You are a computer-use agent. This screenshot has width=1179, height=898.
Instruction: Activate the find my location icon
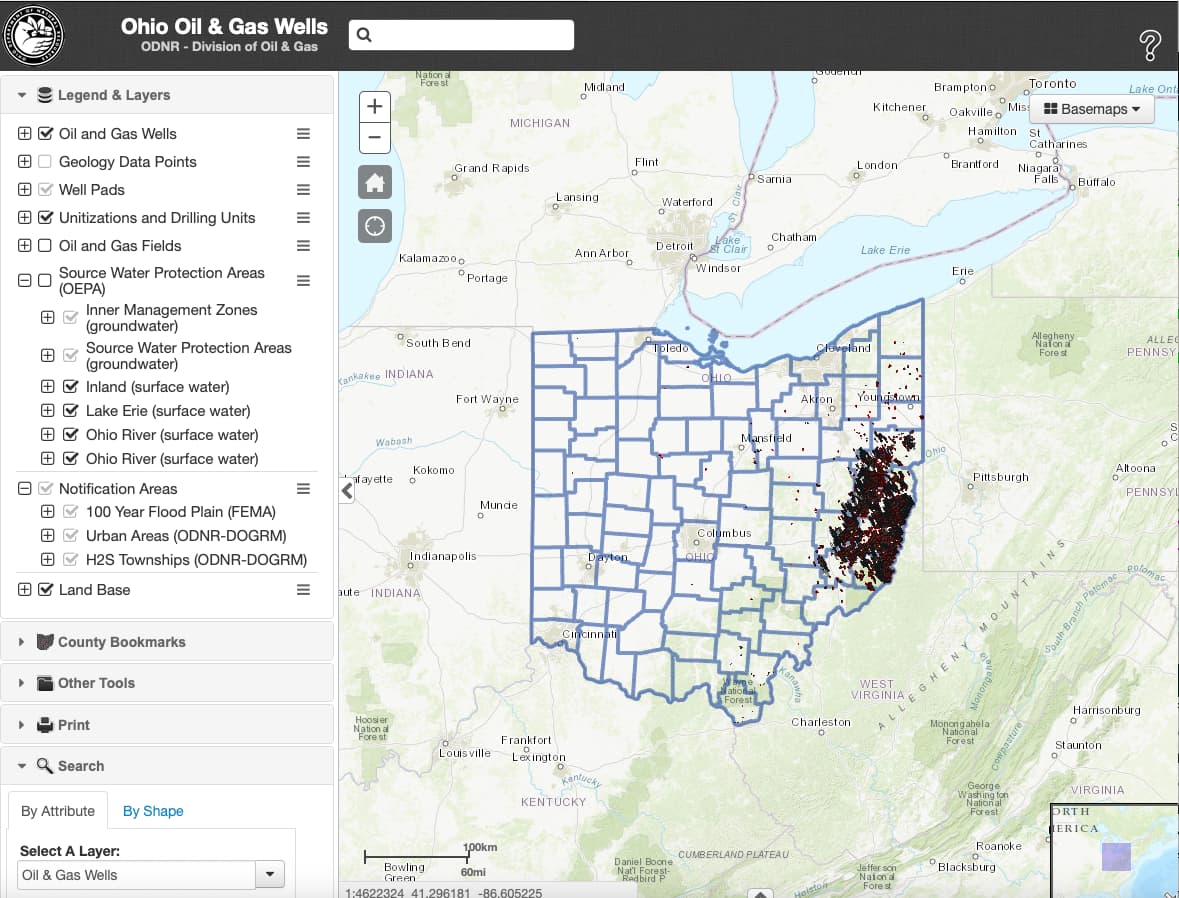(x=374, y=226)
